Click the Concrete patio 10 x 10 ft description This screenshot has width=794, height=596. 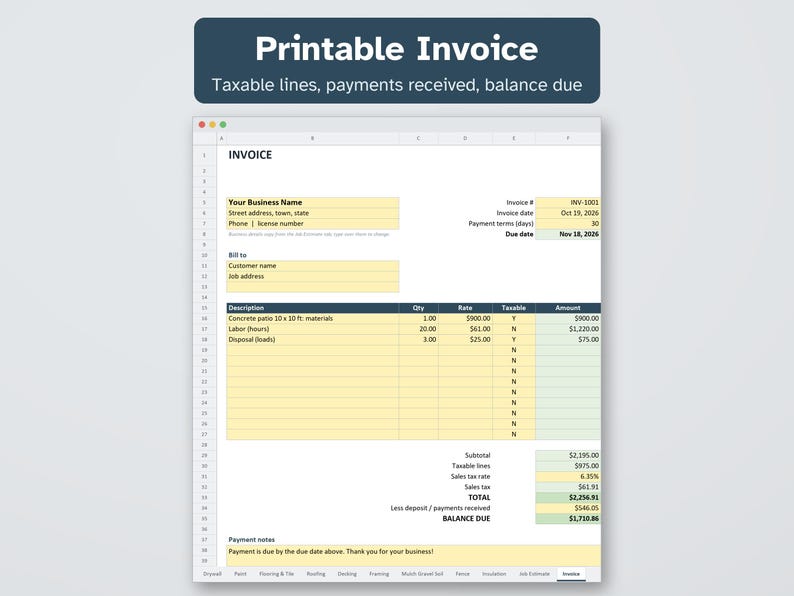click(x=312, y=319)
